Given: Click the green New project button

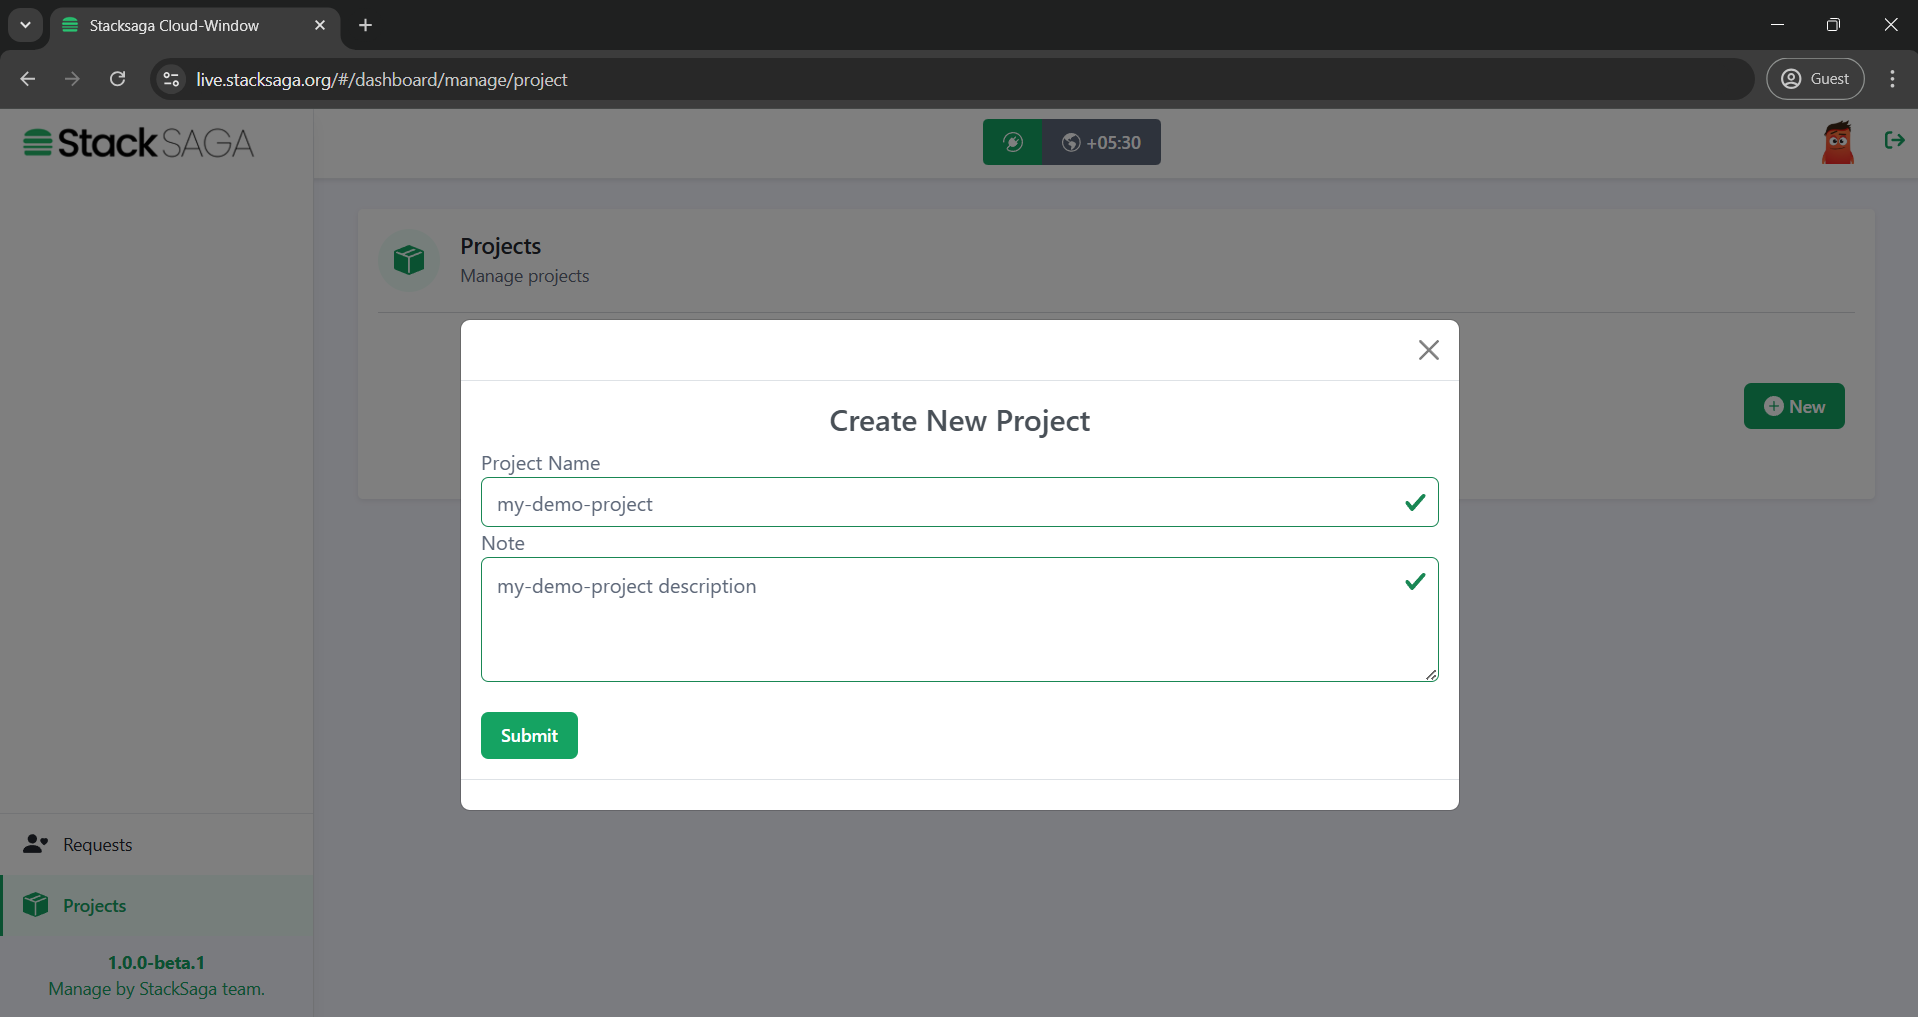Looking at the screenshot, I should [1794, 406].
